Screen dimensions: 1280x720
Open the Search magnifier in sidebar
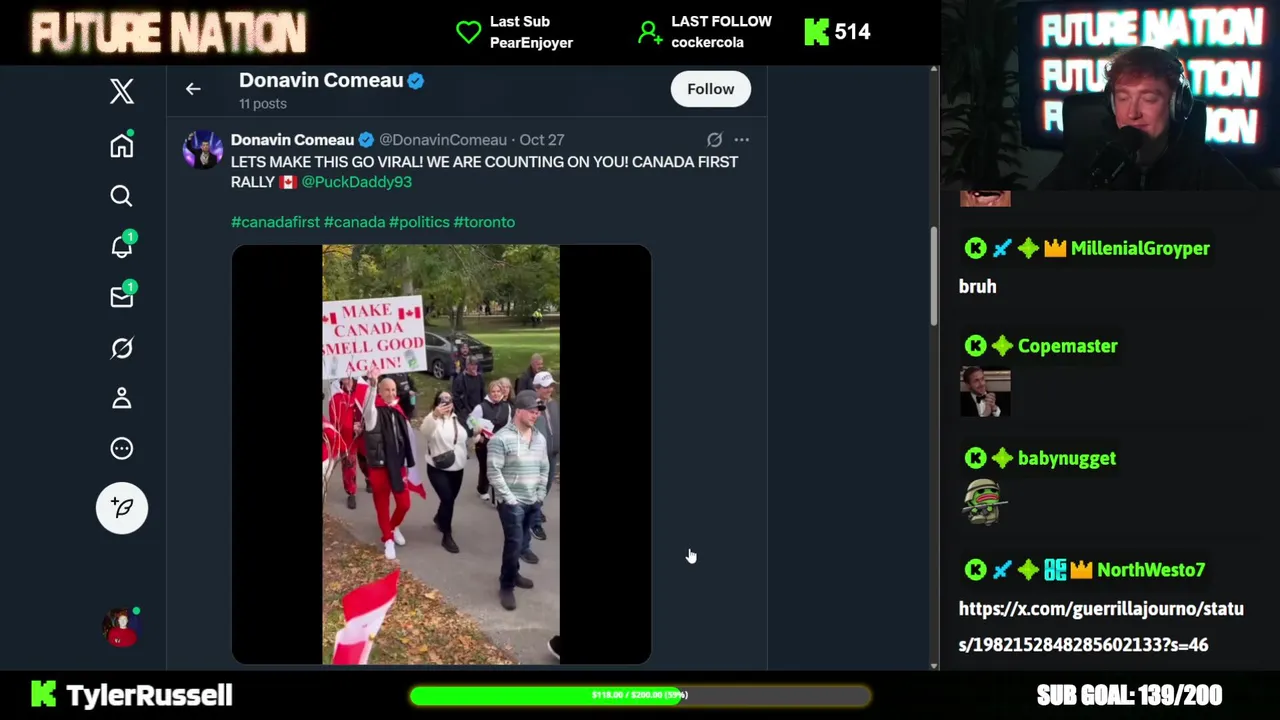(121, 196)
